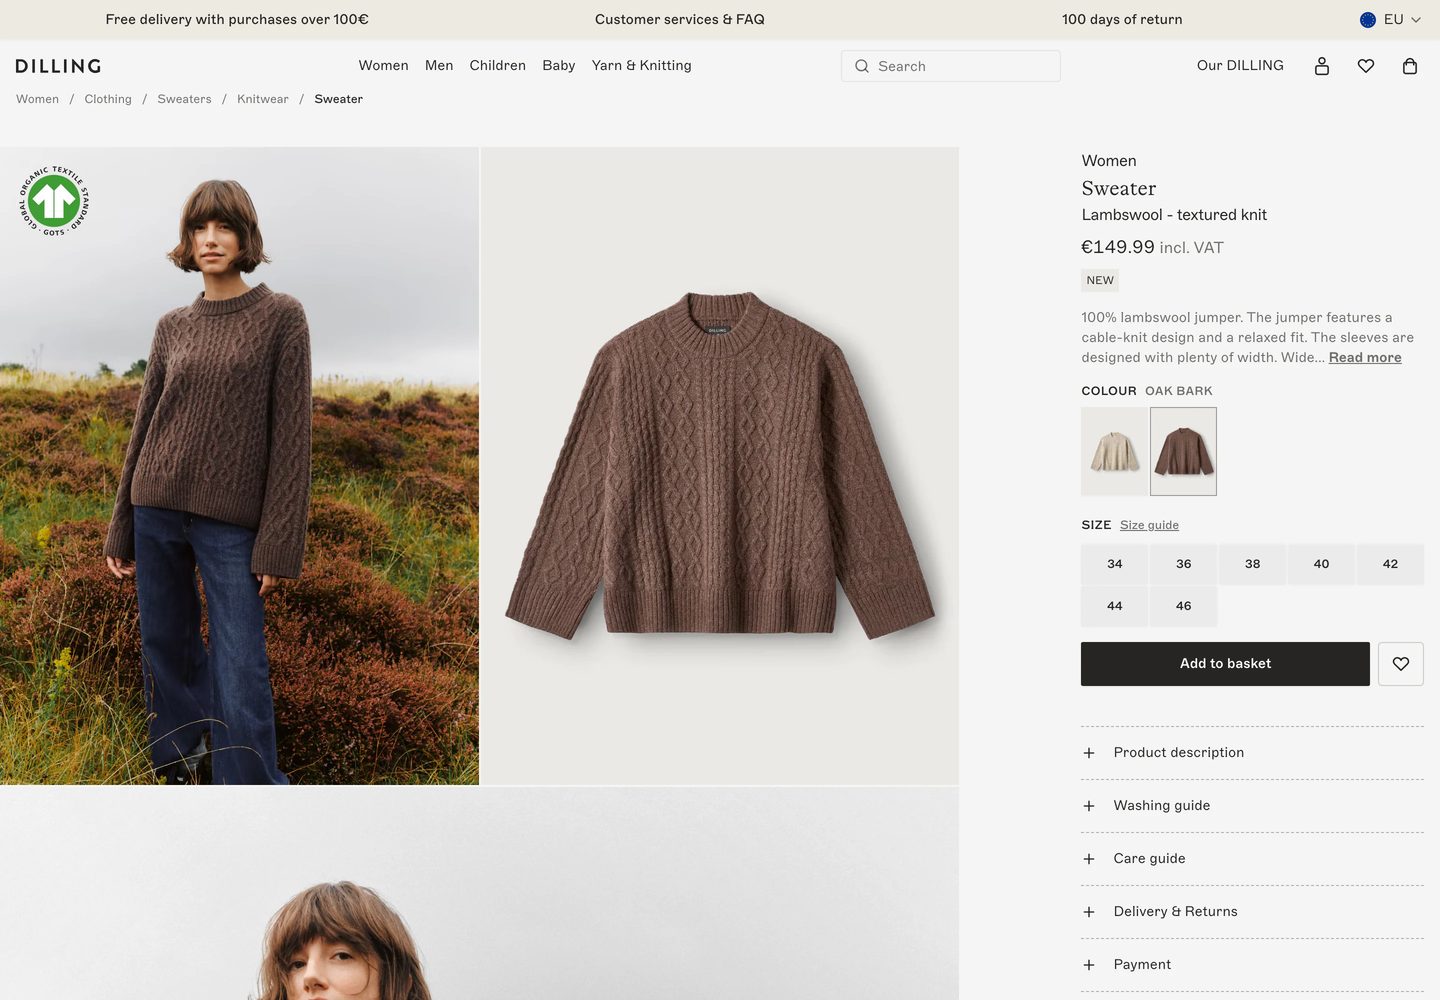The height and width of the screenshot is (1000, 1440).
Task: Select size 36
Action: [1184, 564]
